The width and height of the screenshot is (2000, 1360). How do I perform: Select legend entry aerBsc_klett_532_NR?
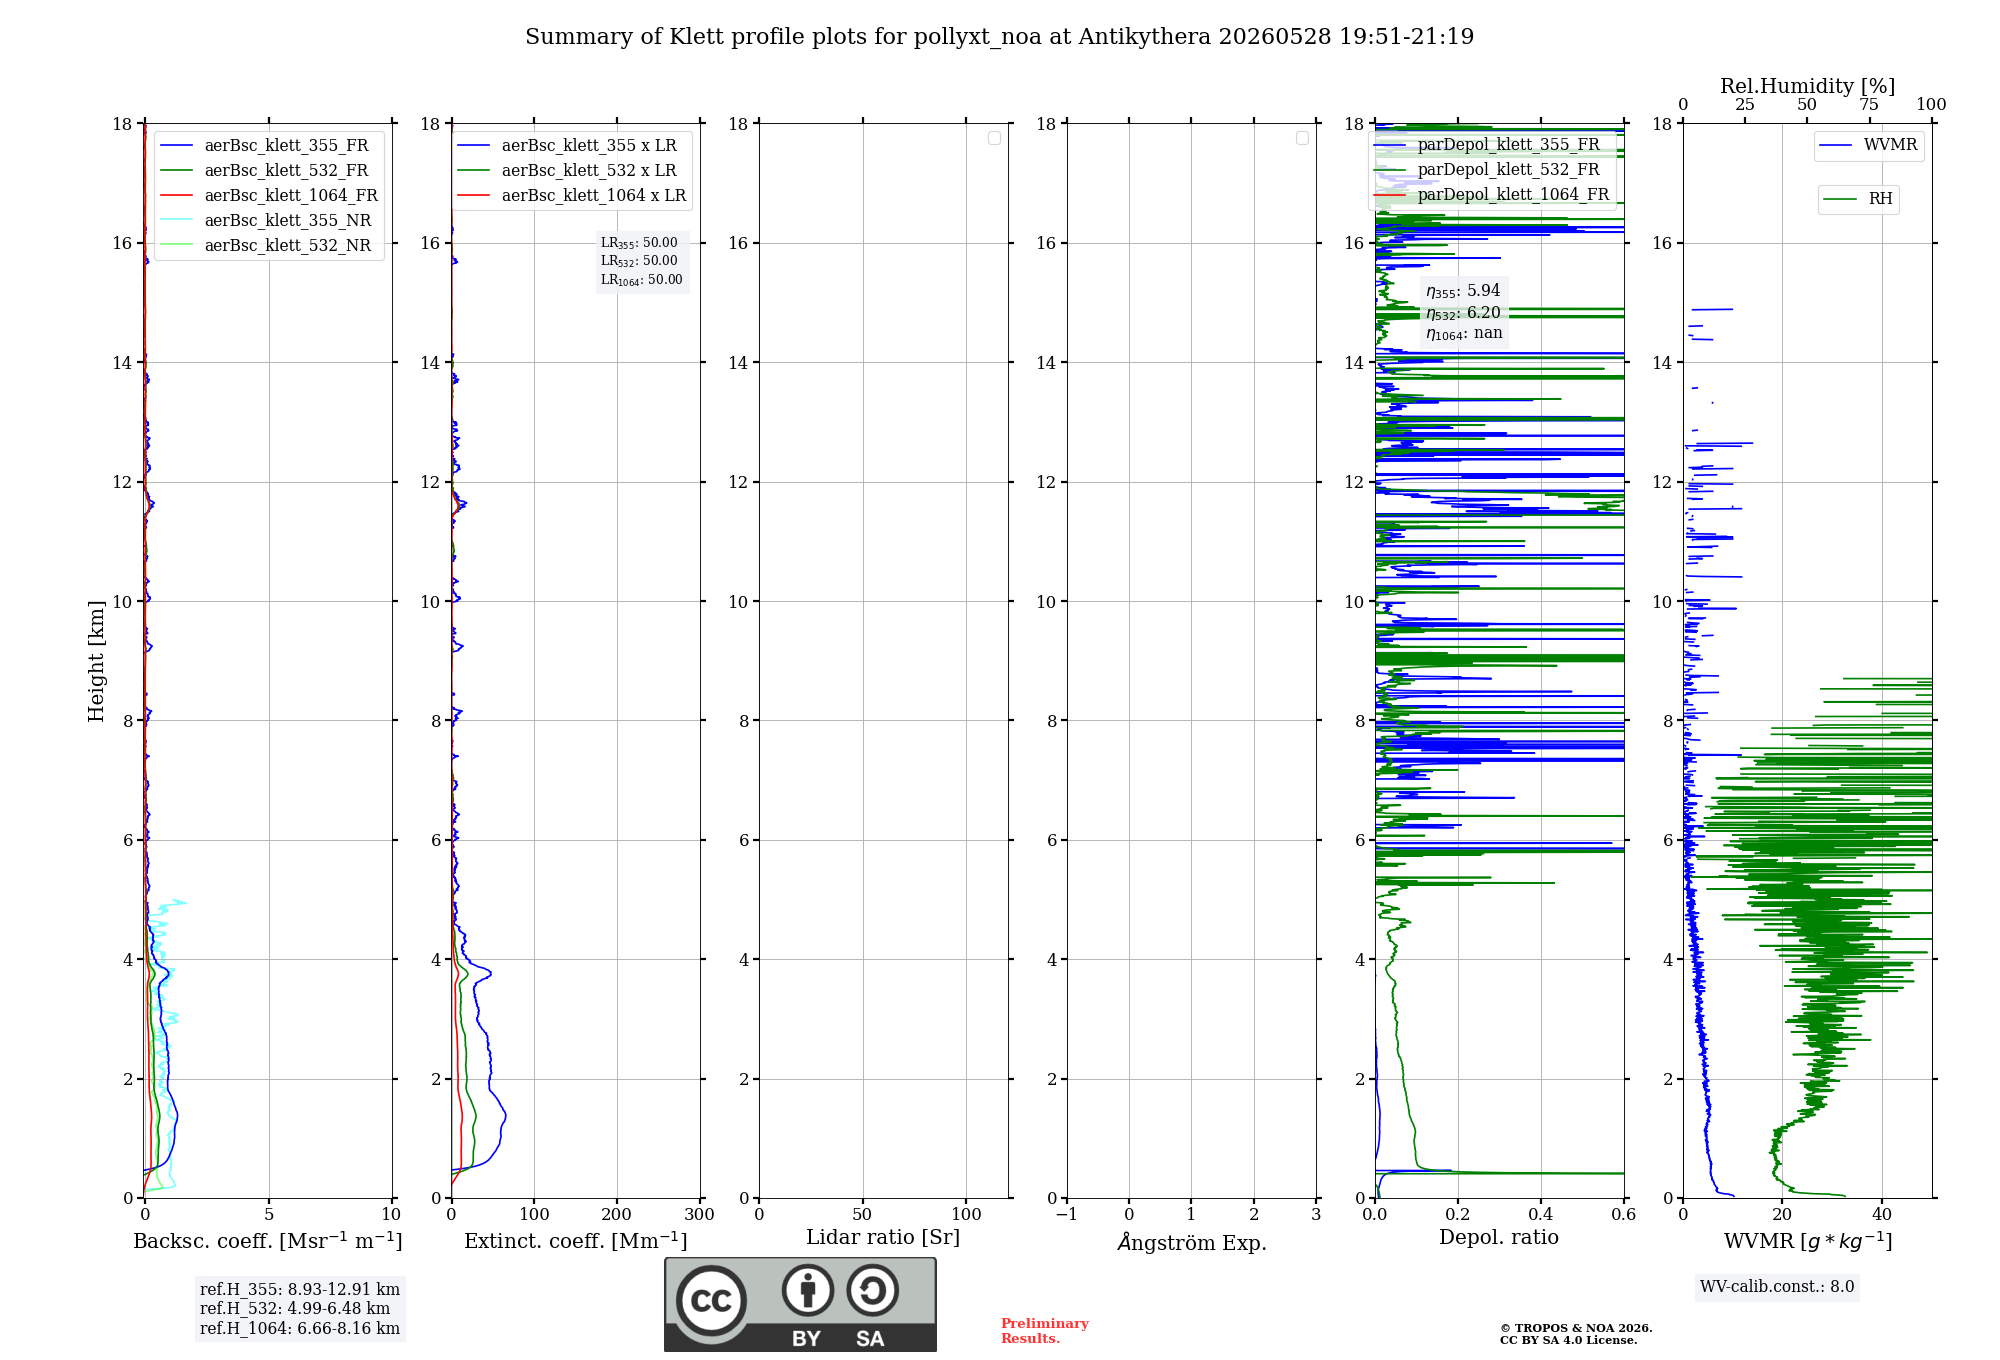pos(268,246)
